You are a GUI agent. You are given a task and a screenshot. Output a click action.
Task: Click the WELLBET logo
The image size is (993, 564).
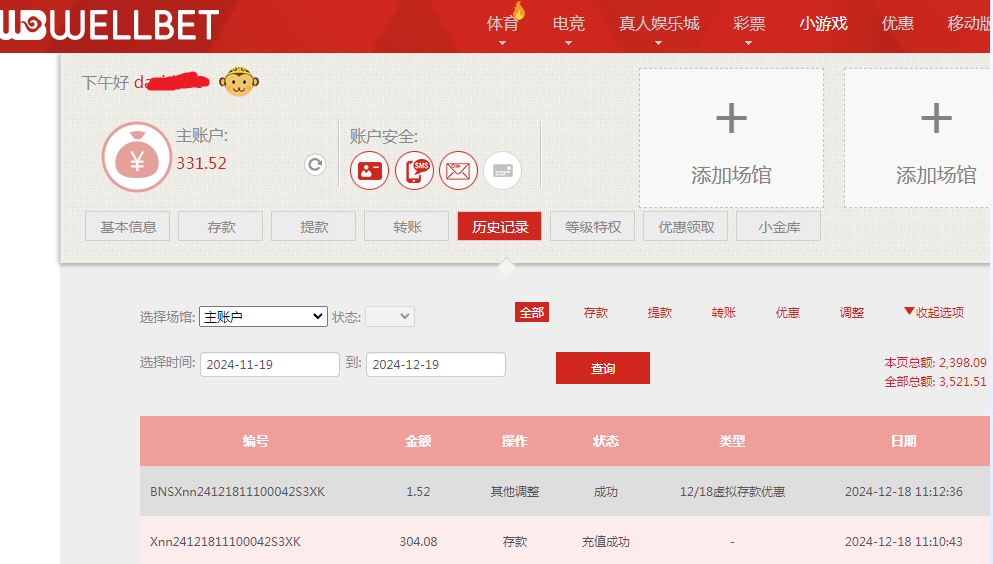click(110, 25)
